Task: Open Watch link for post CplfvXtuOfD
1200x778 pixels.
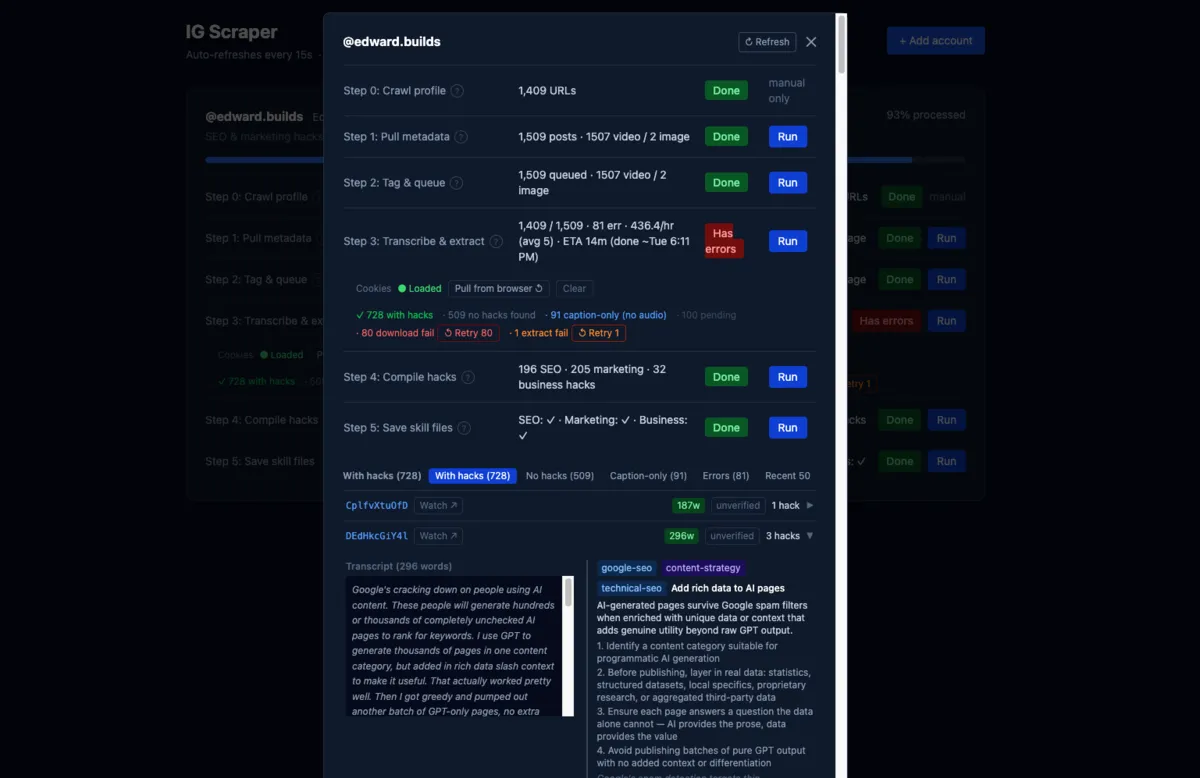Action: pos(437,505)
